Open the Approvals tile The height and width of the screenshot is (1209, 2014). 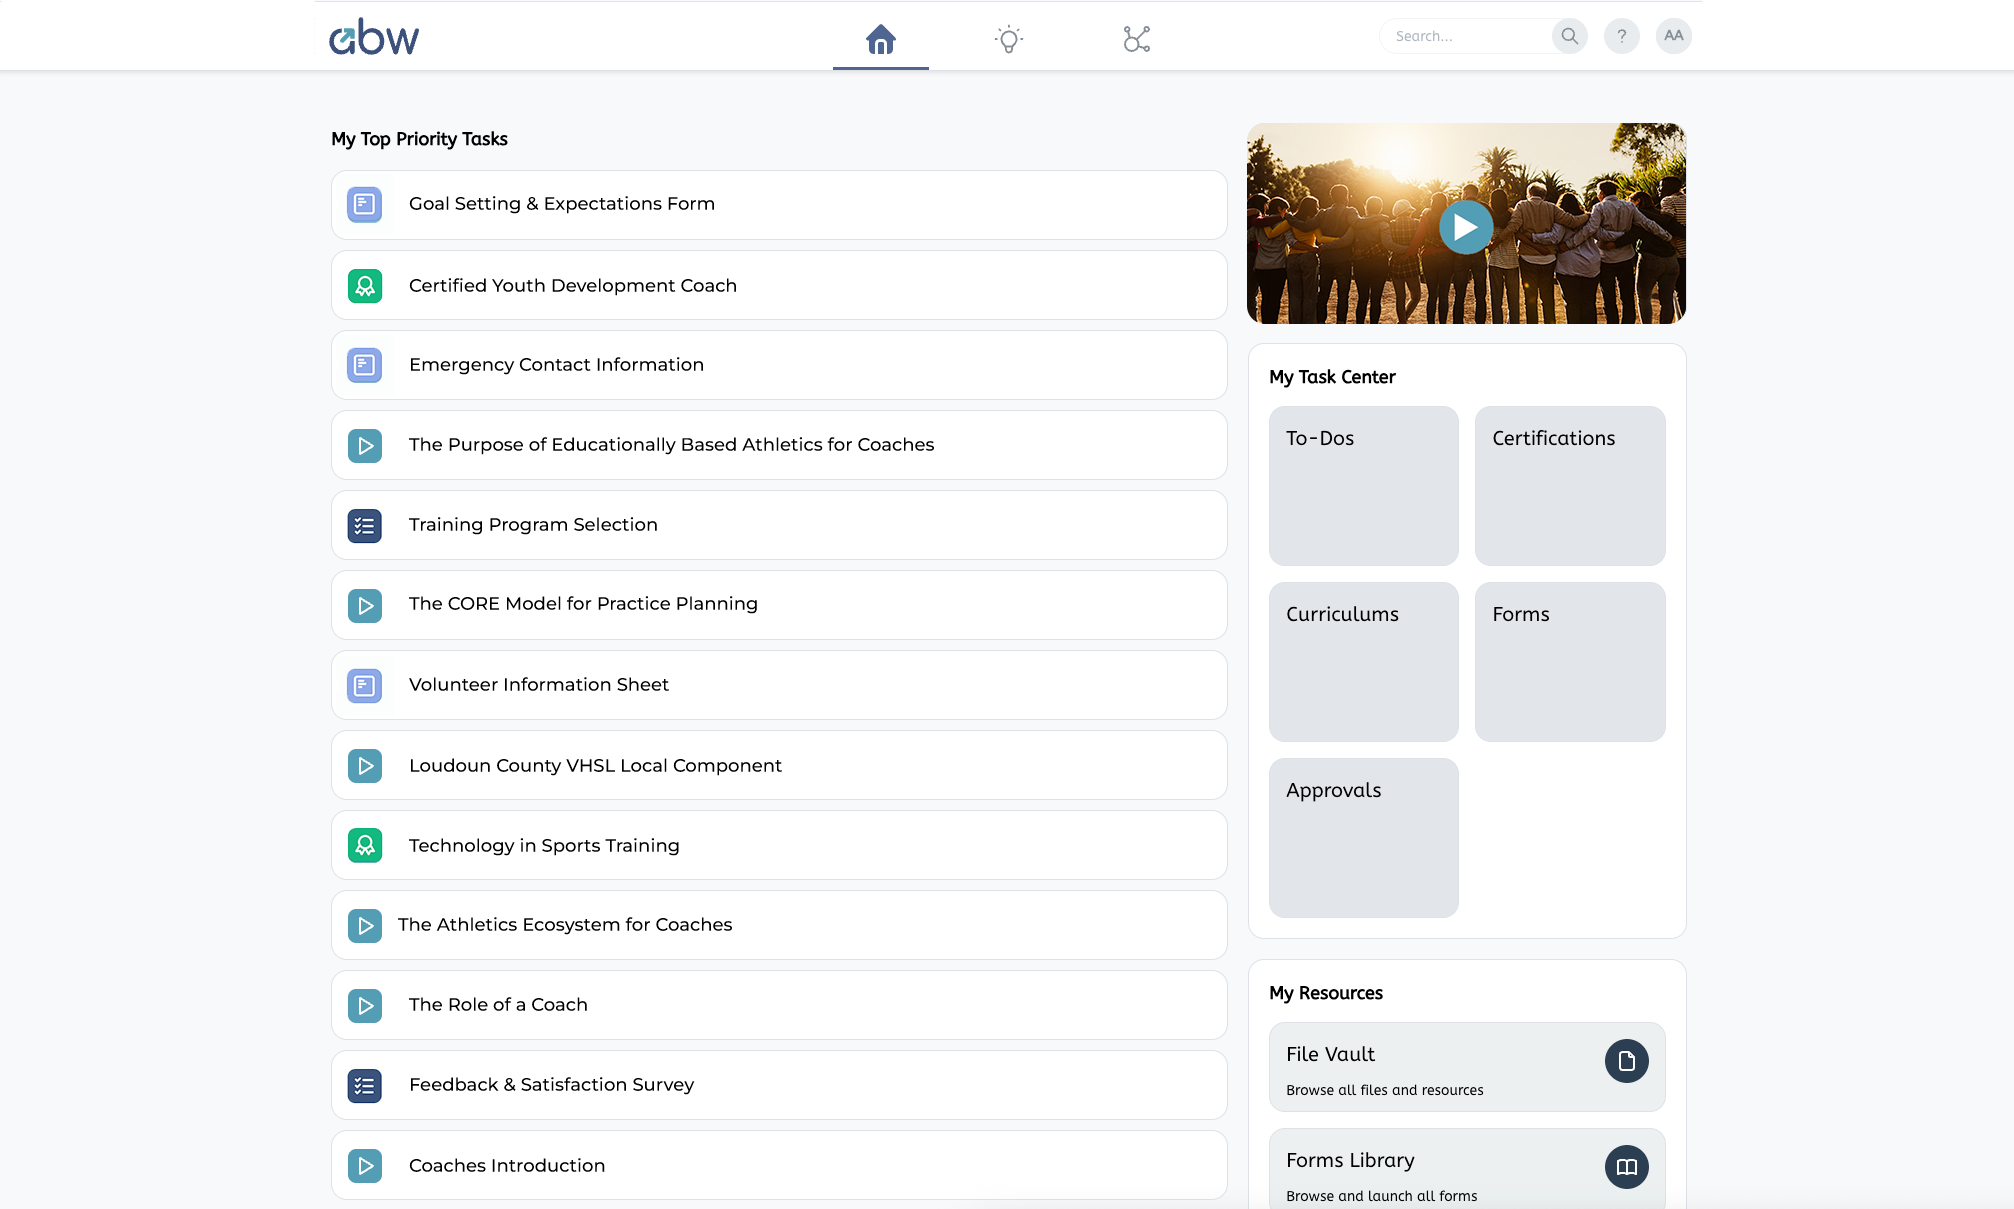coord(1363,837)
